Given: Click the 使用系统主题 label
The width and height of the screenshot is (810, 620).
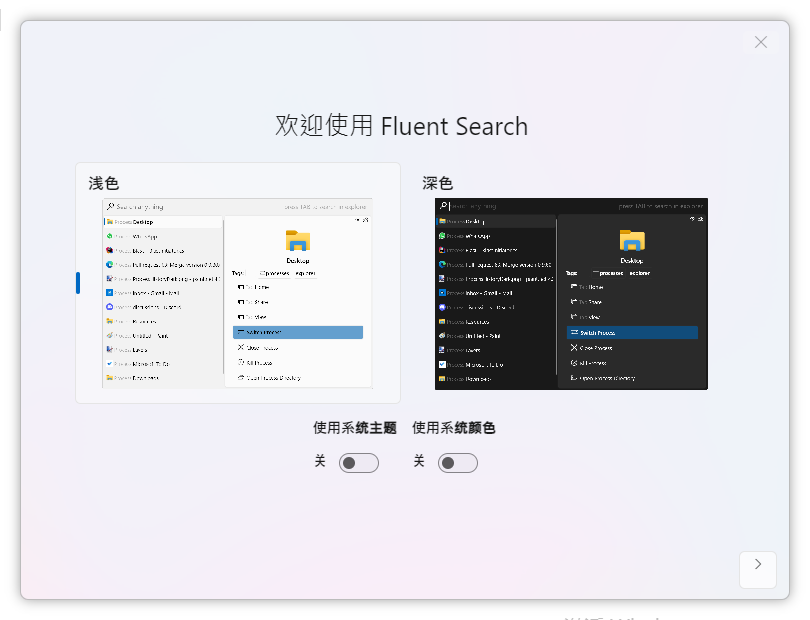Looking at the screenshot, I should pyautogui.click(x=355, y=428).
